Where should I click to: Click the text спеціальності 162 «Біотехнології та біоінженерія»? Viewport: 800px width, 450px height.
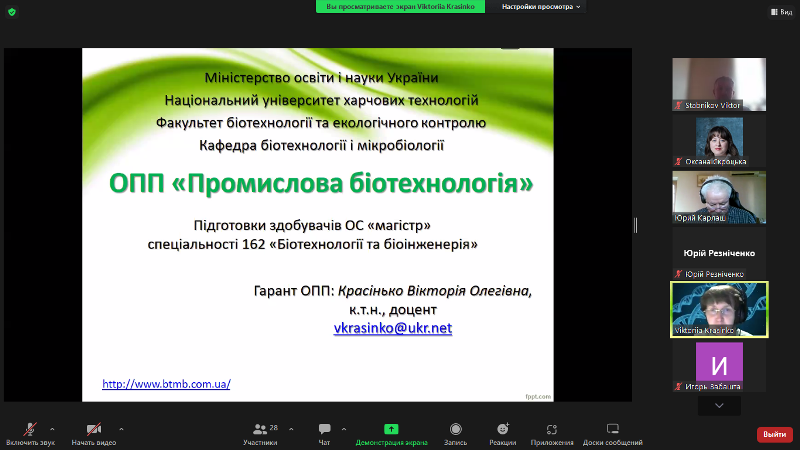point(313,244)
